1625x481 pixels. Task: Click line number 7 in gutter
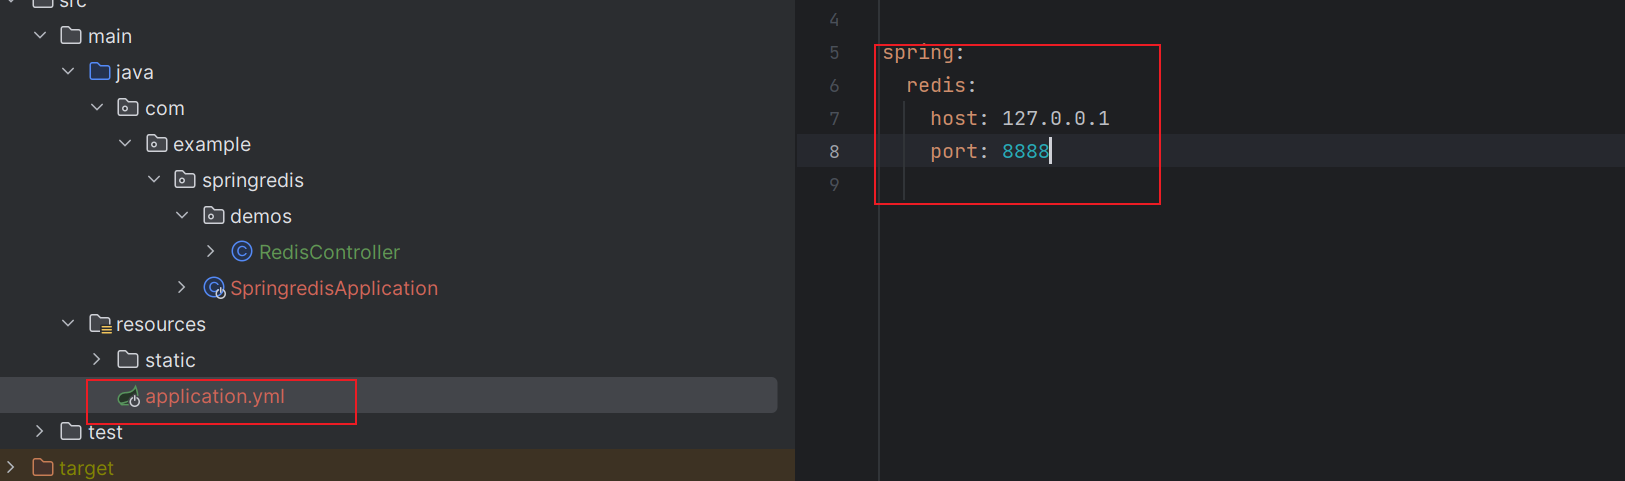834,119
